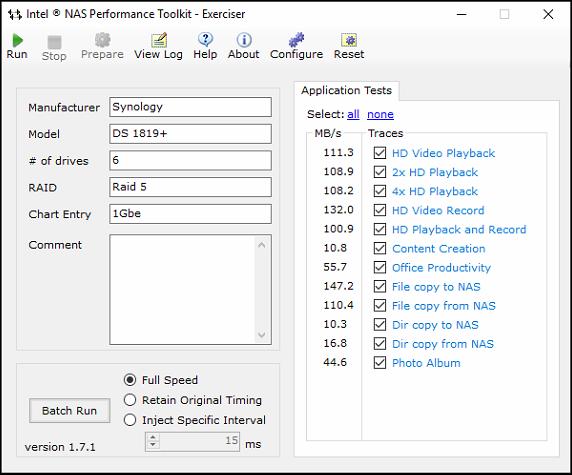Click the 44.6 MB/s result value
Screen dimensions: 572x475
[335, 362]
